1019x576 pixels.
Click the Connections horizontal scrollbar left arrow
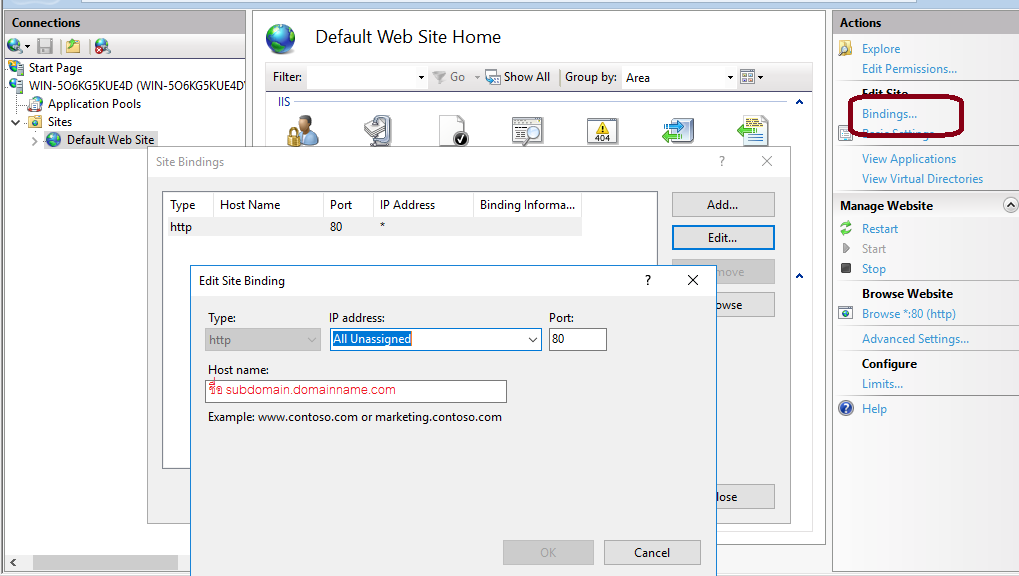13,562
